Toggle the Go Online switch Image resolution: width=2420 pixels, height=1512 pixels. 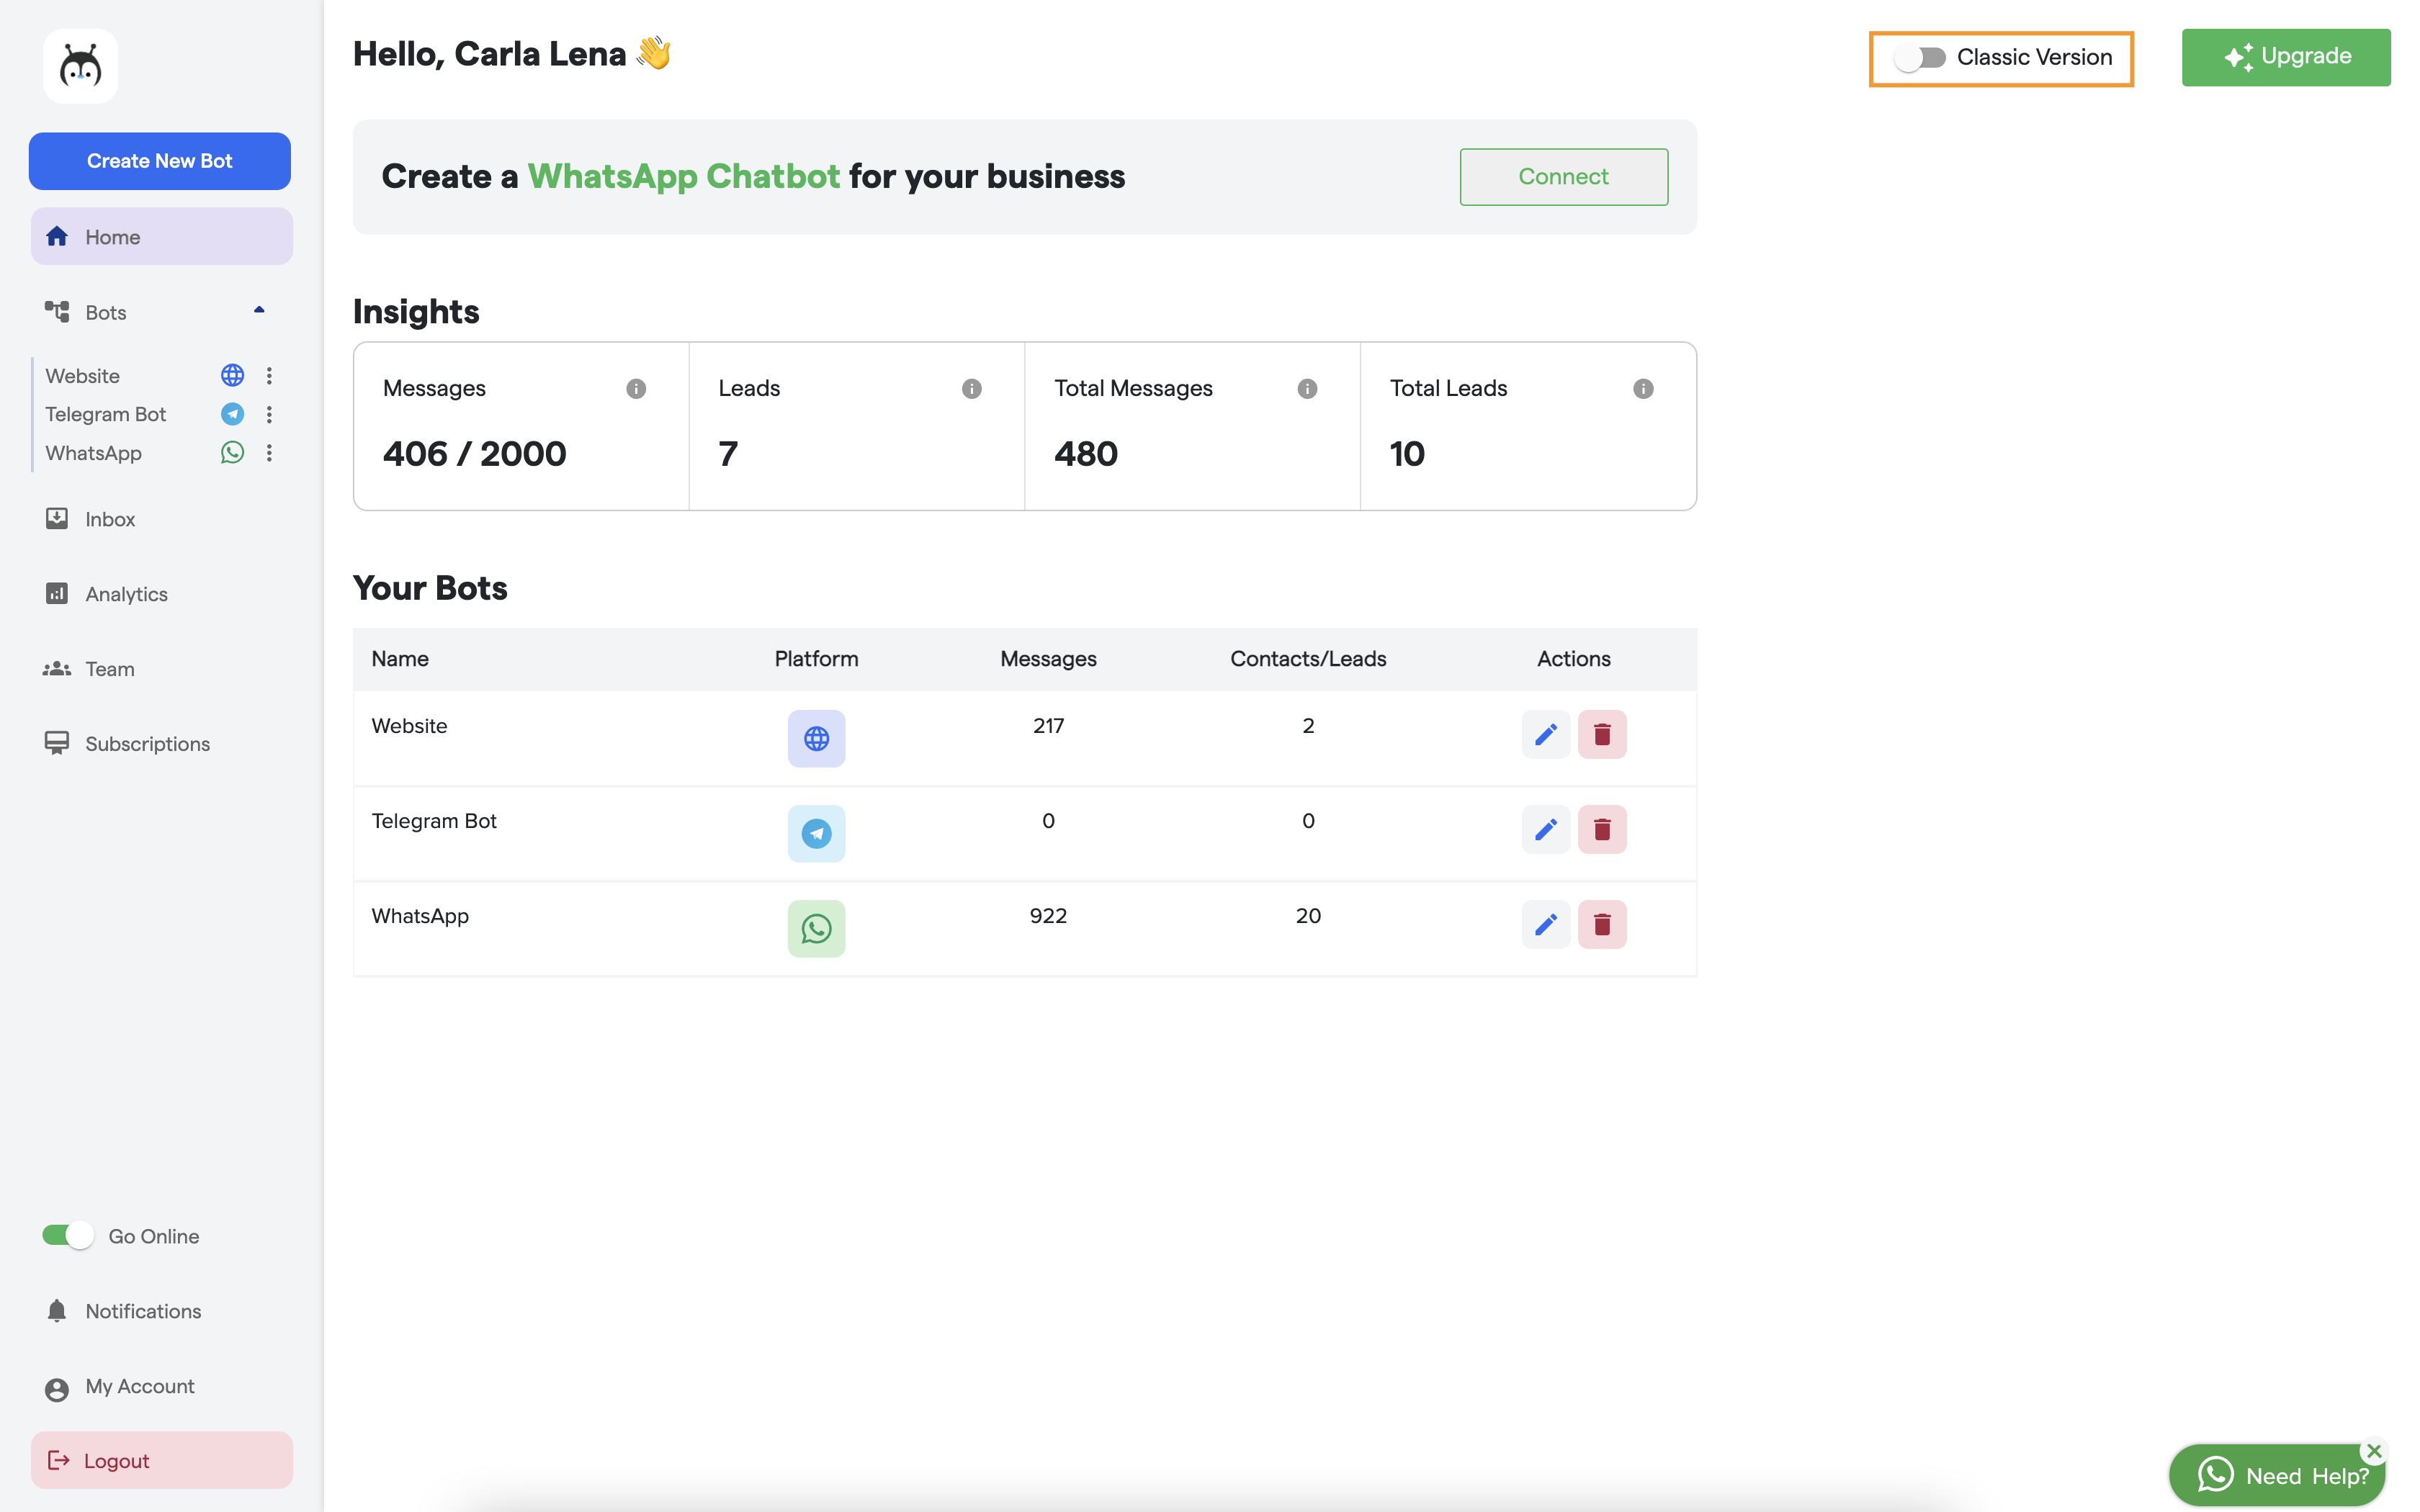68,1235
